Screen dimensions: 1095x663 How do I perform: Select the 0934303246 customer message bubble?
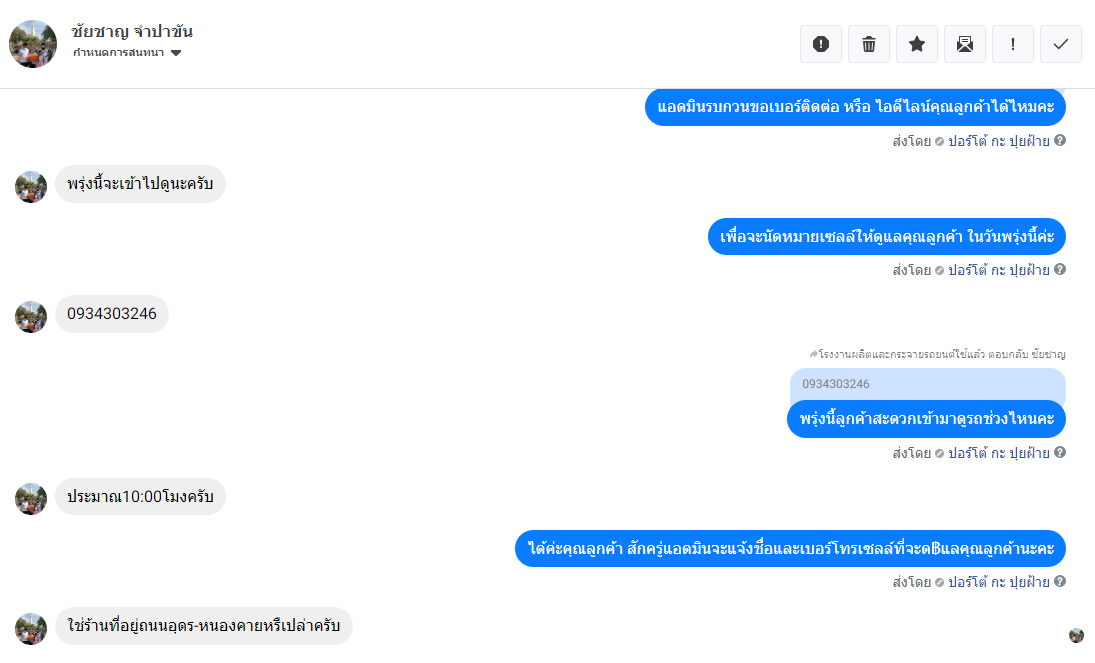click(x=112, y=314)
